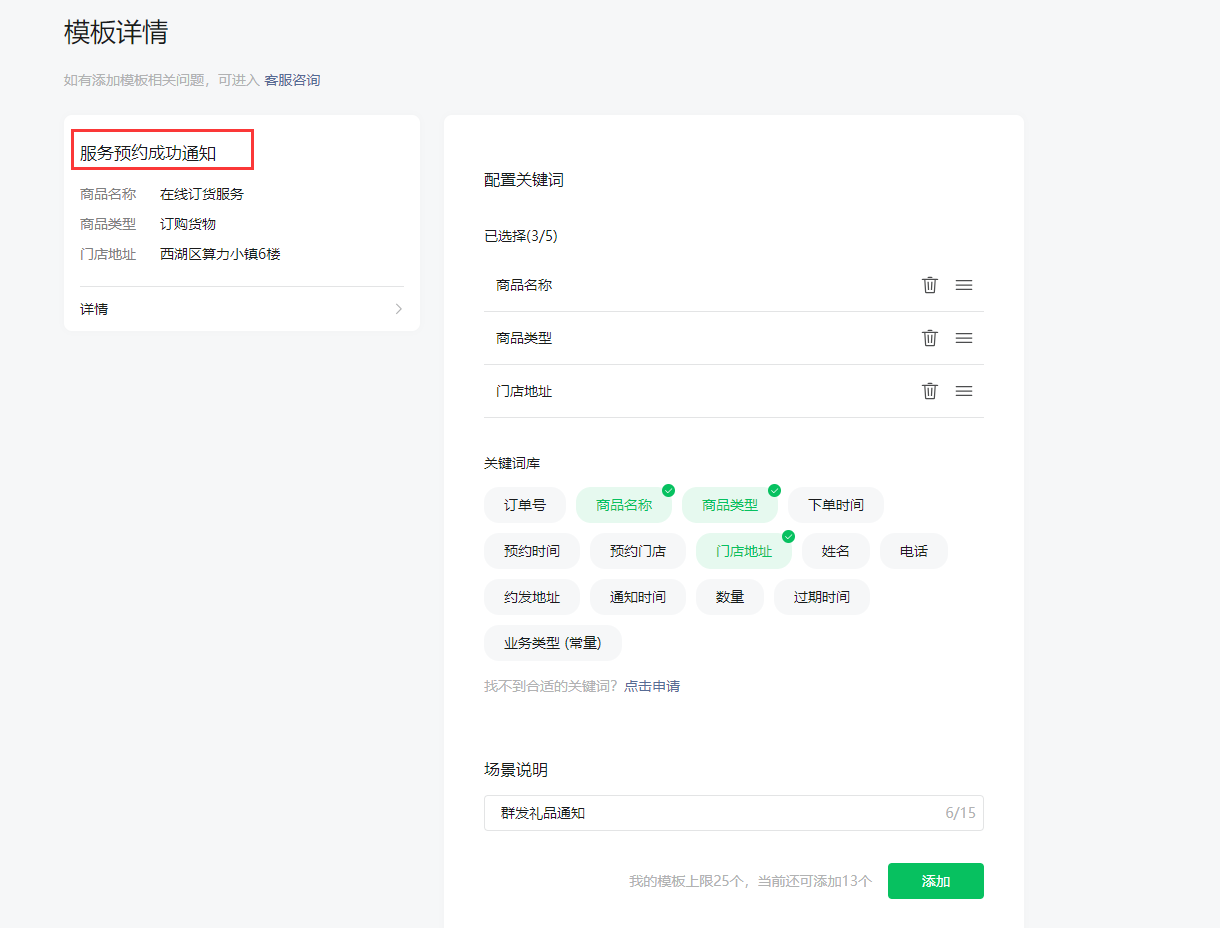Click the drag handle next to 门店地址
Viewport: 1220px width, 928px height.
pos(963,391)
